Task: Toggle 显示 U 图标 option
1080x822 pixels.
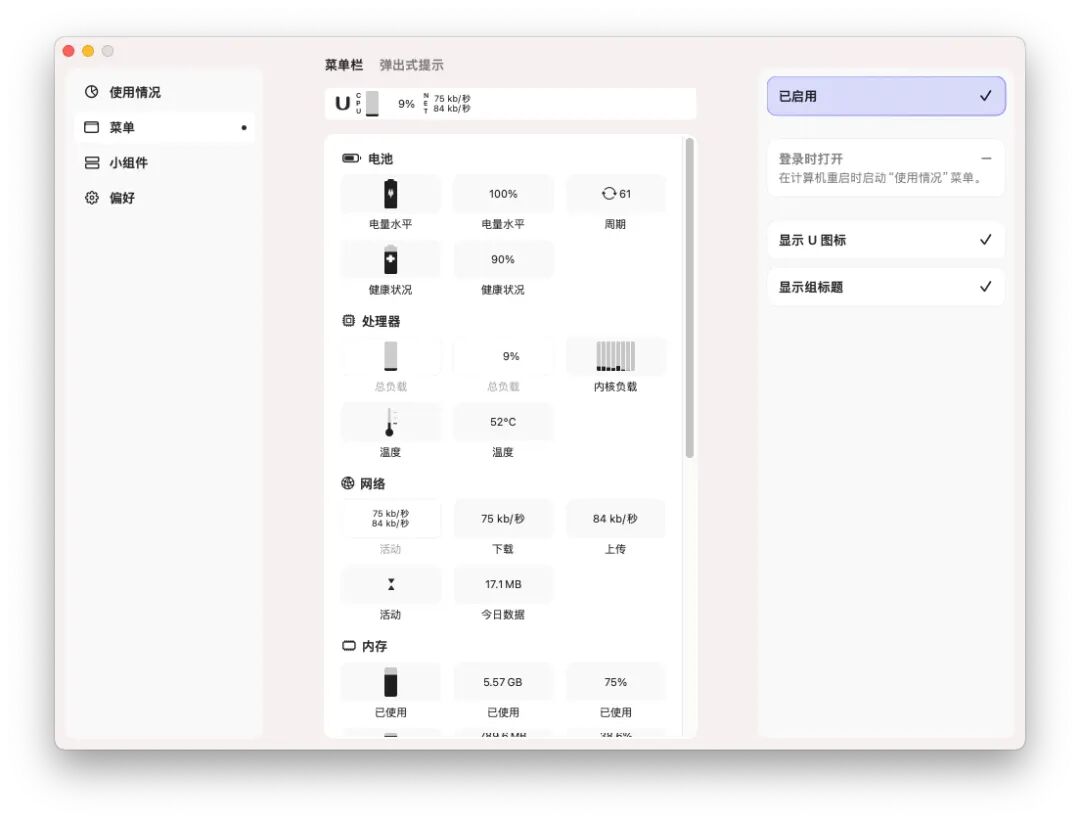Action: coord(886,240)
